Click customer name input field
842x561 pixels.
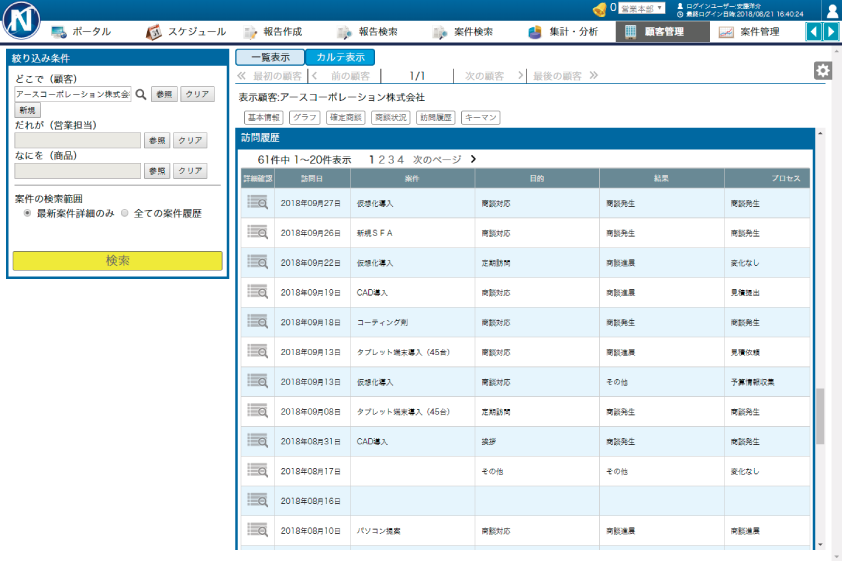pyautogui.click(x=73, y=94)
